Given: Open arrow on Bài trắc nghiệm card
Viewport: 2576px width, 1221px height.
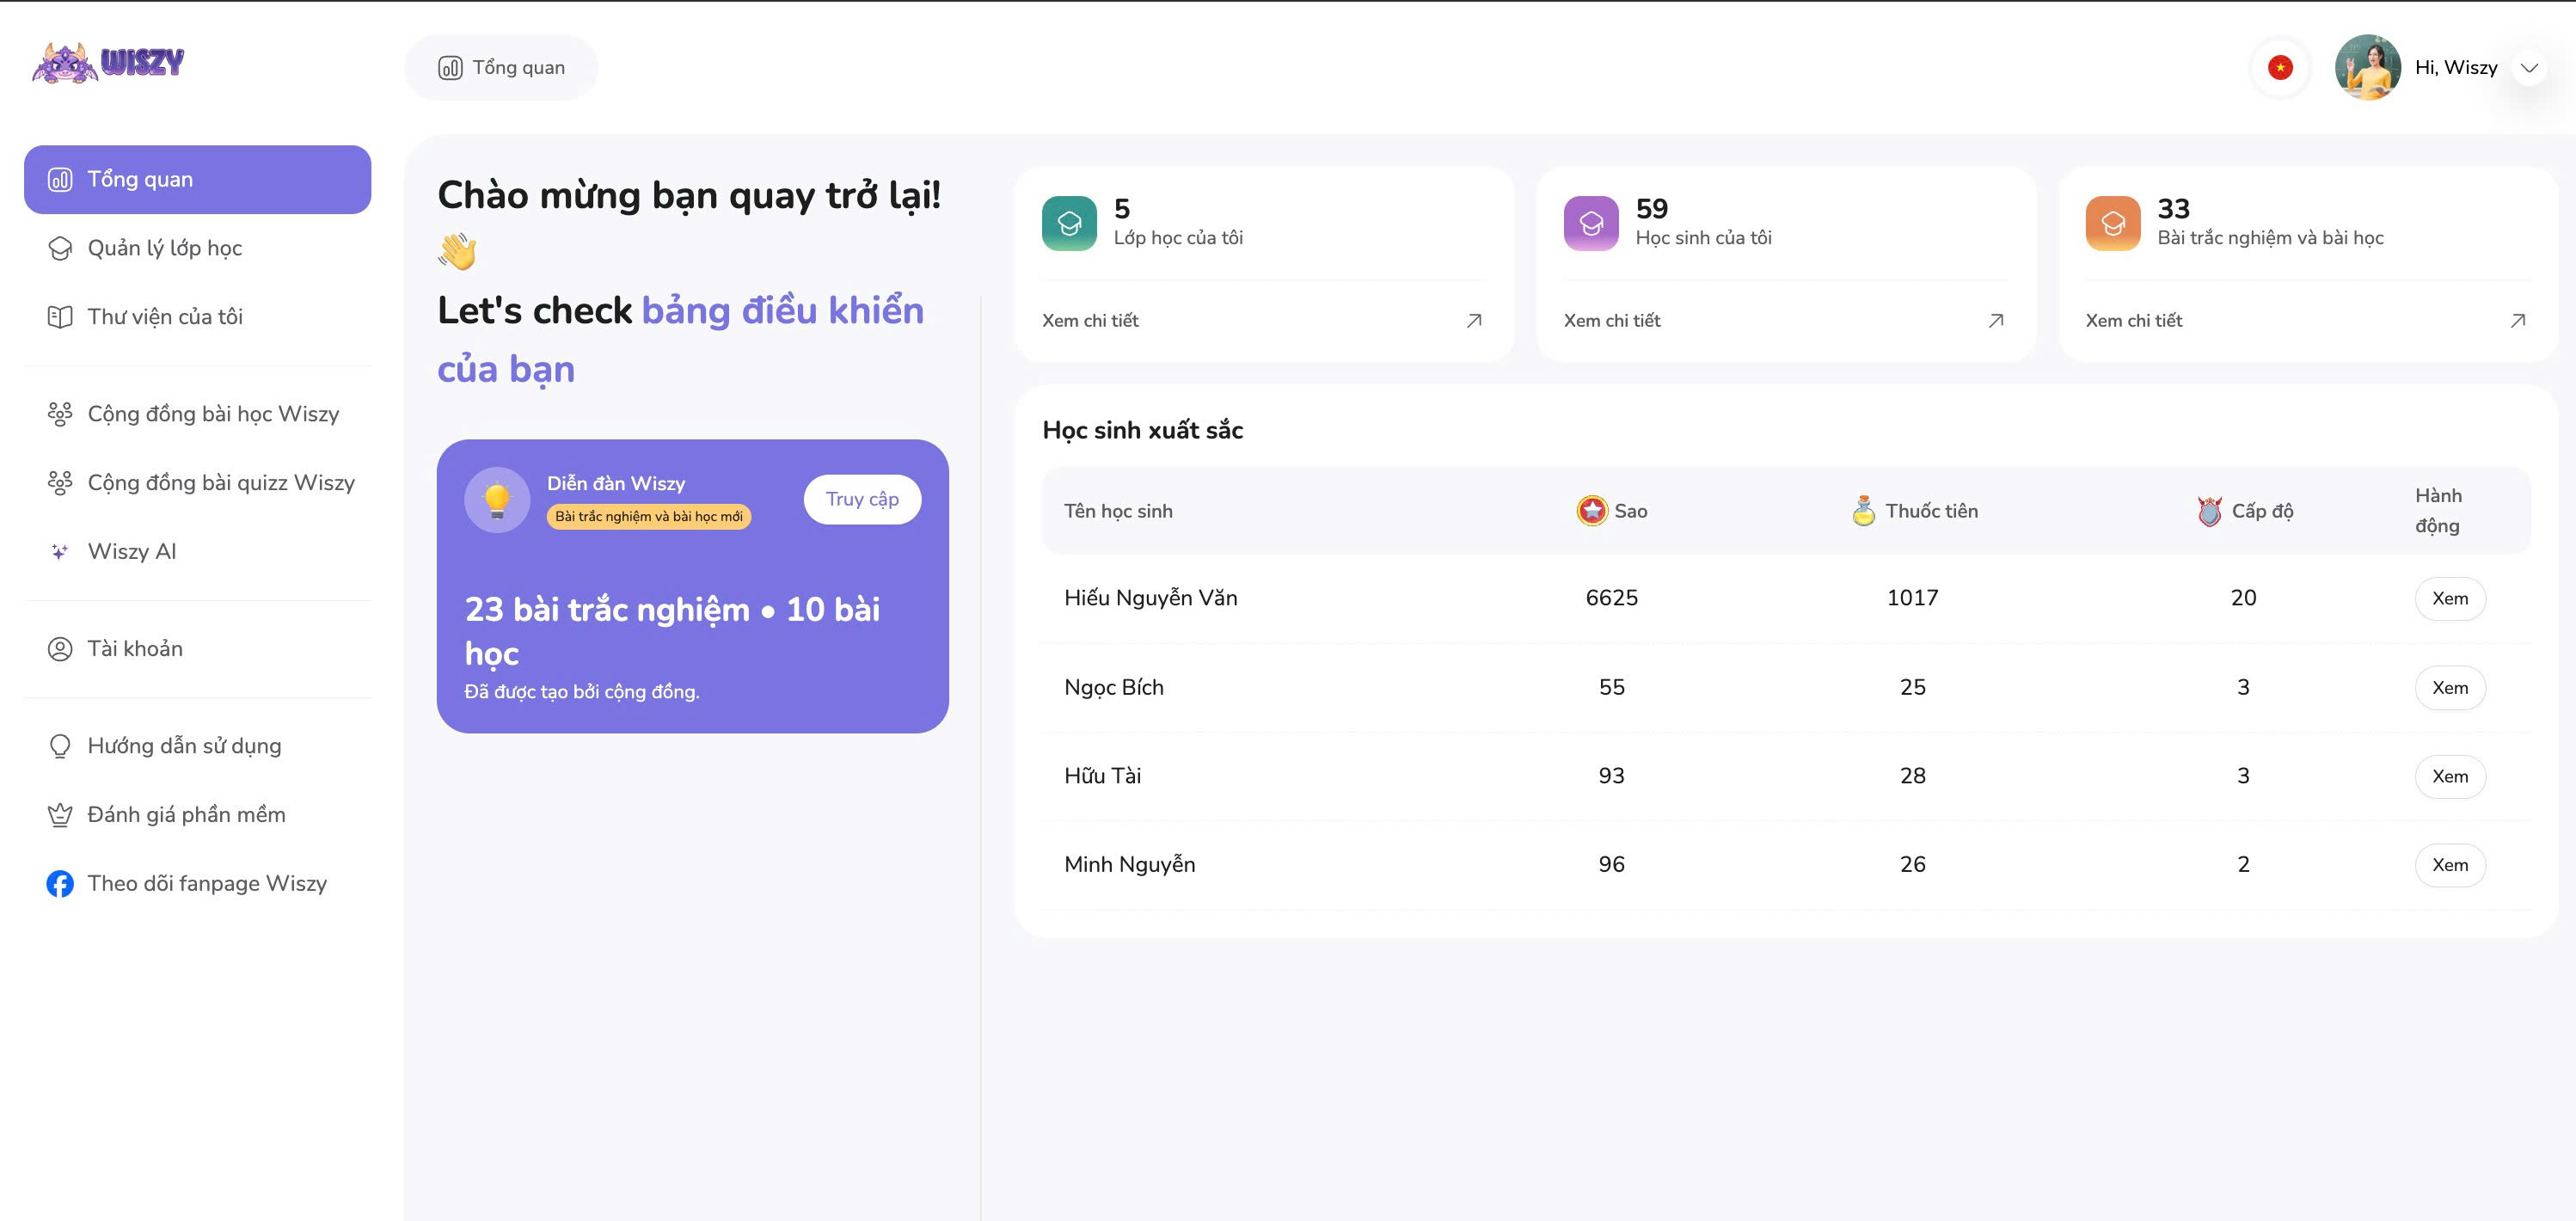Looking at the screenshot, I should 2517,321.
